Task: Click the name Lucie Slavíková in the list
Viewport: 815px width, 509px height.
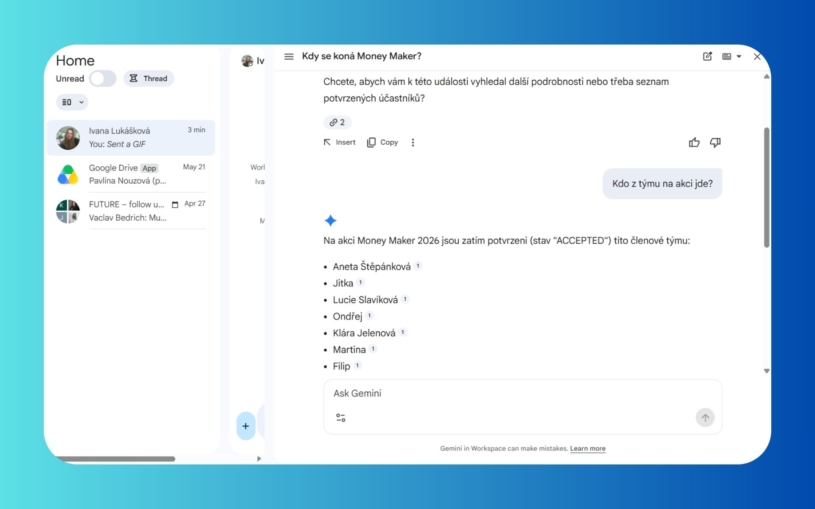Action: coord(365,299)
